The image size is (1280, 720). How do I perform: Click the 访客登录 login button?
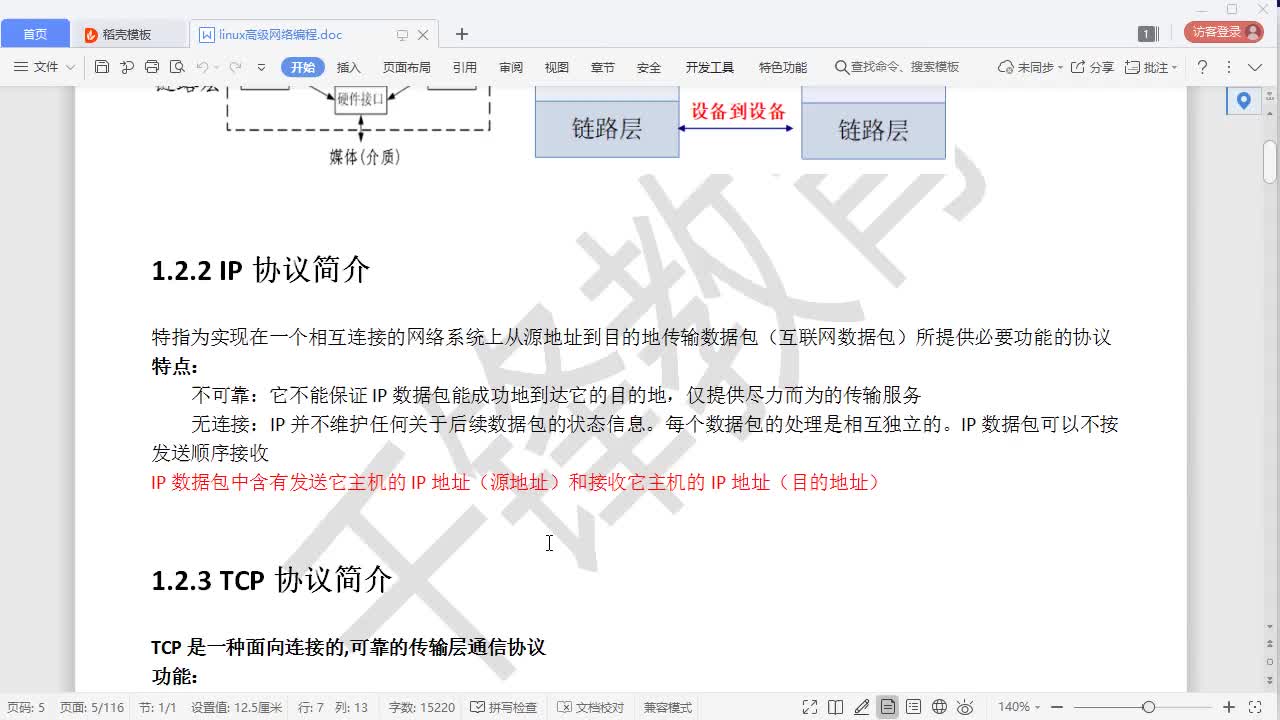pos(1223,32)
